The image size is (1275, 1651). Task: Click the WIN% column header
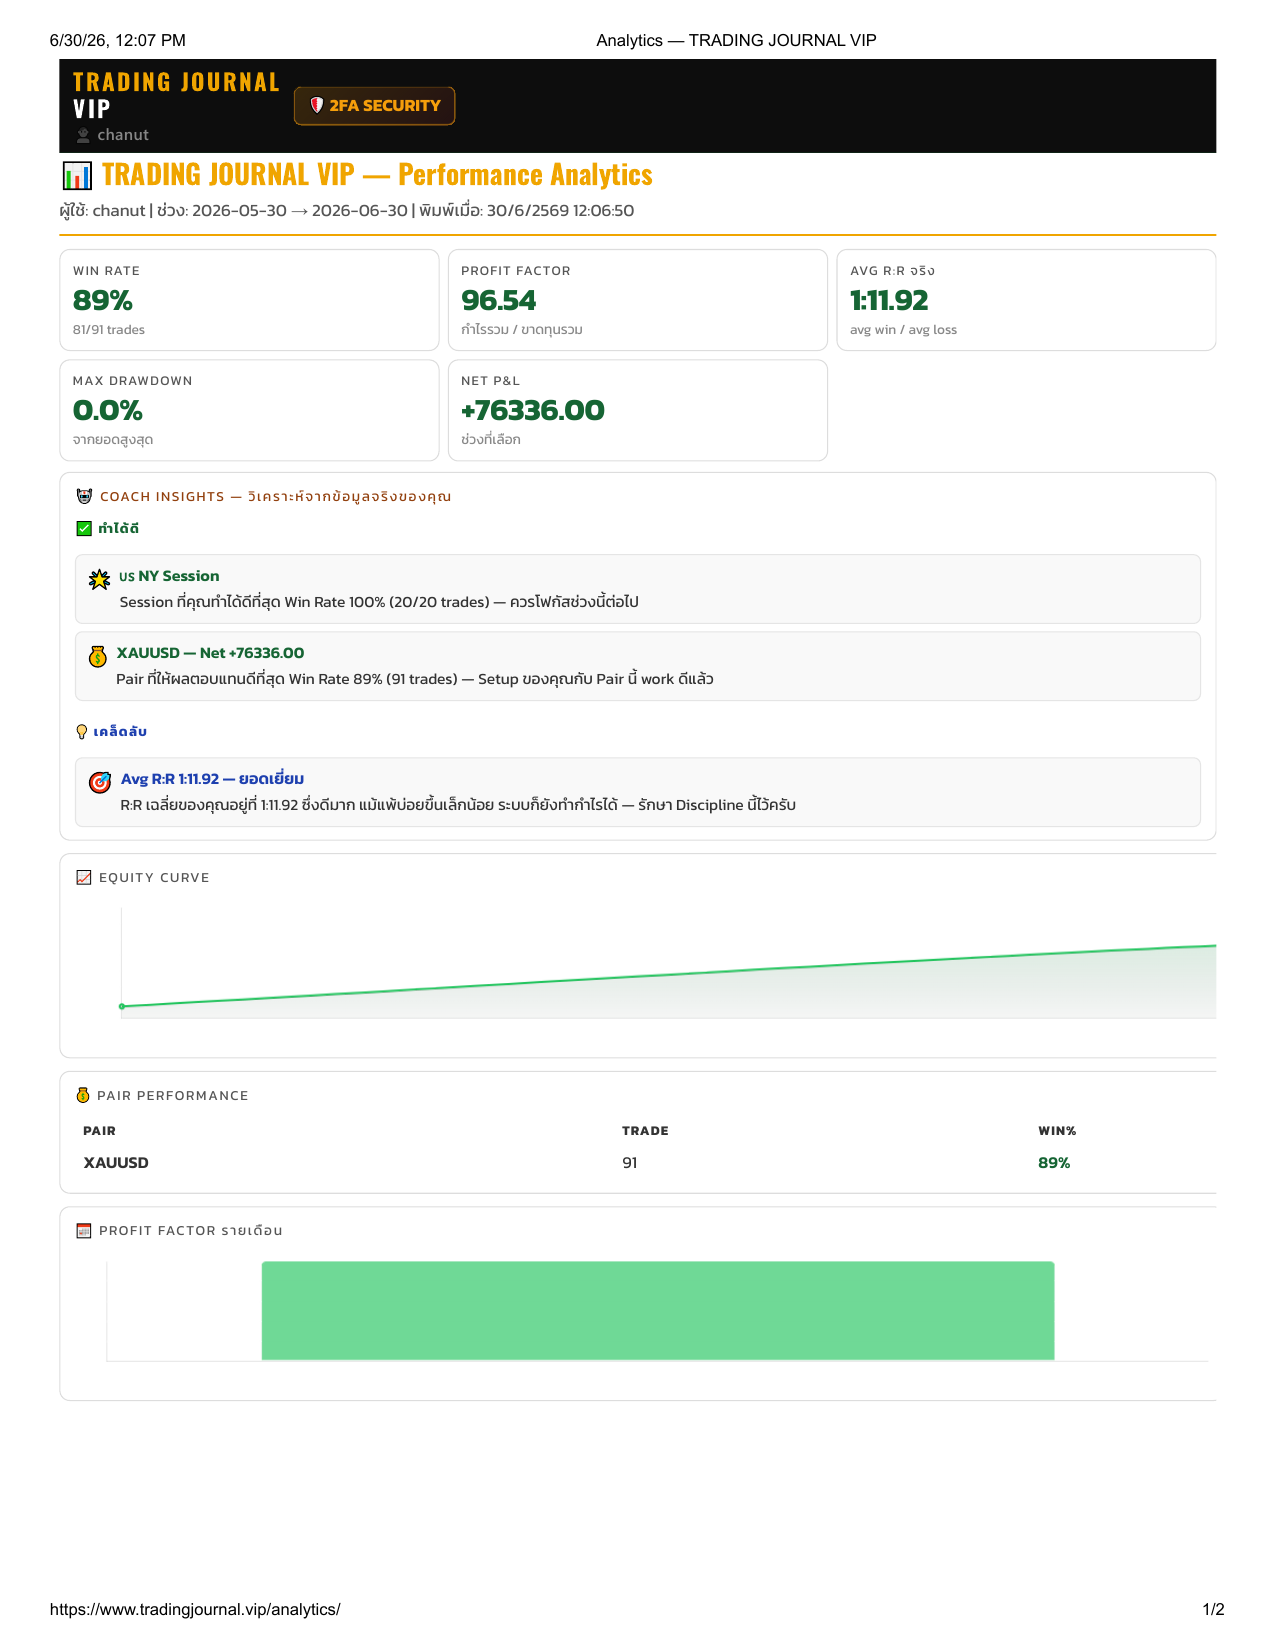[1057, 1131]
